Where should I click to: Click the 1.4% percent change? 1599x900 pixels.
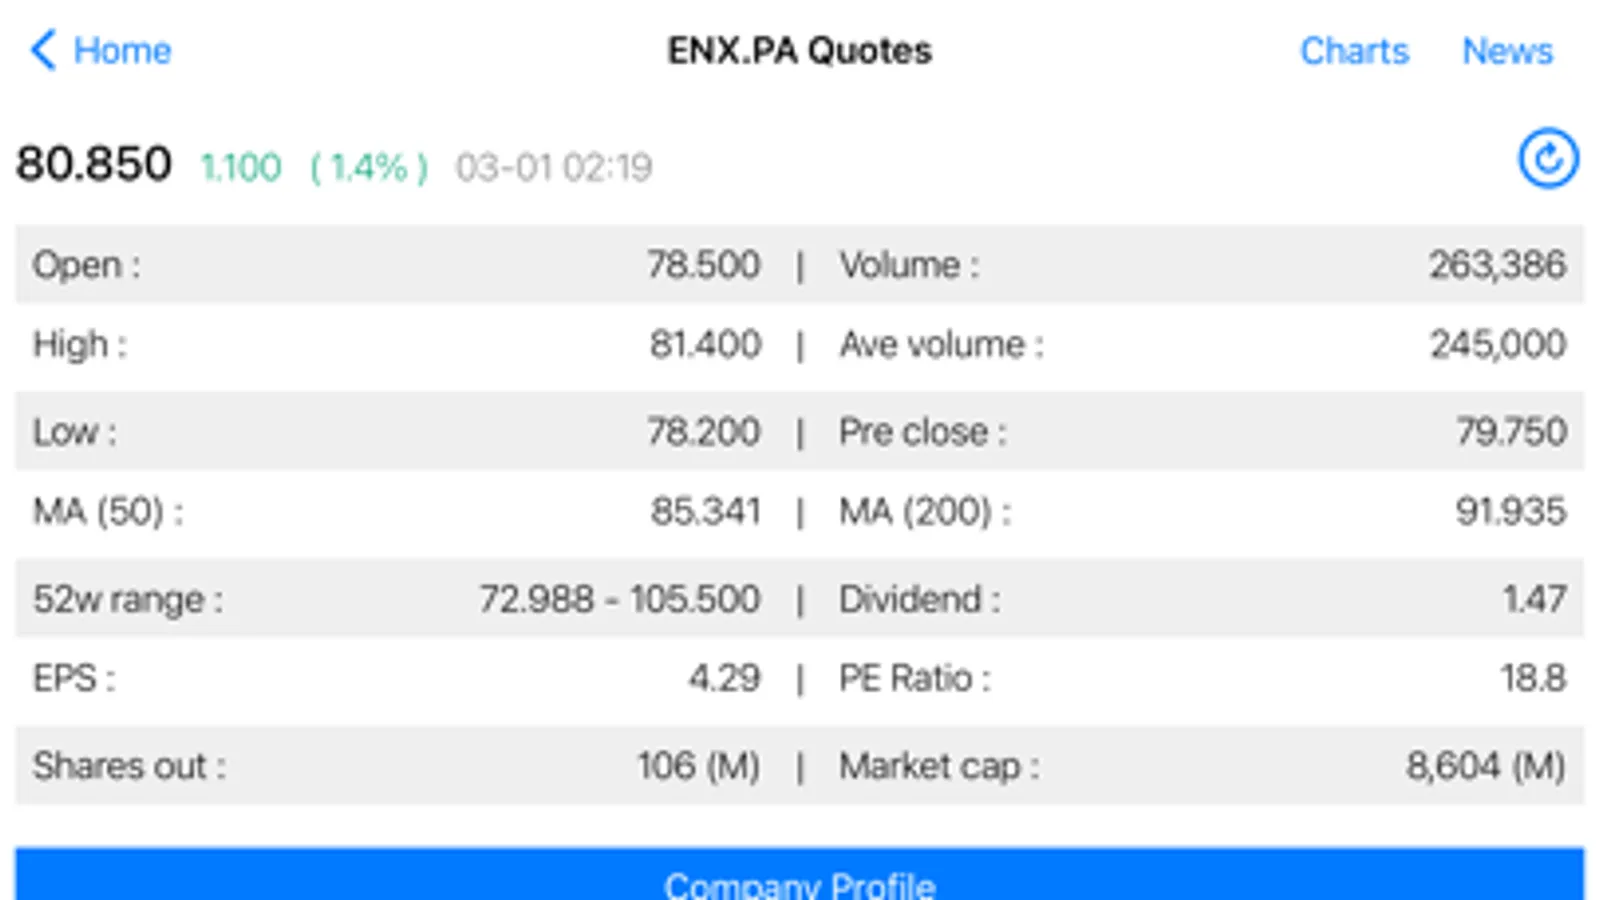[x=369, y=167]
